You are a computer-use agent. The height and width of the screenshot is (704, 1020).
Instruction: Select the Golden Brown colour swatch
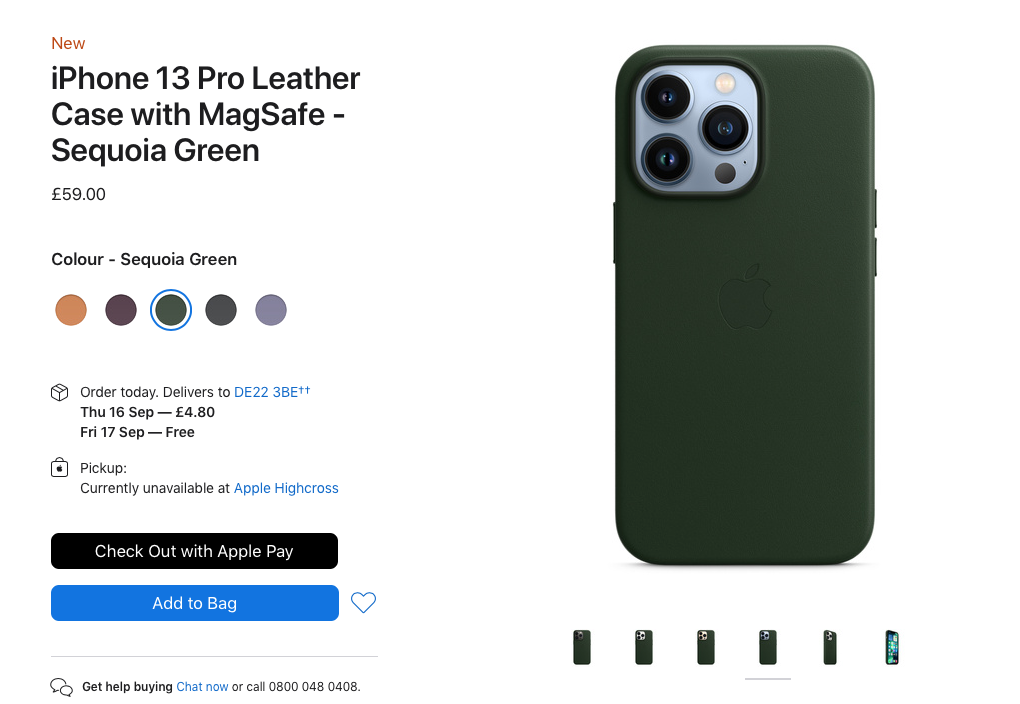71,310
